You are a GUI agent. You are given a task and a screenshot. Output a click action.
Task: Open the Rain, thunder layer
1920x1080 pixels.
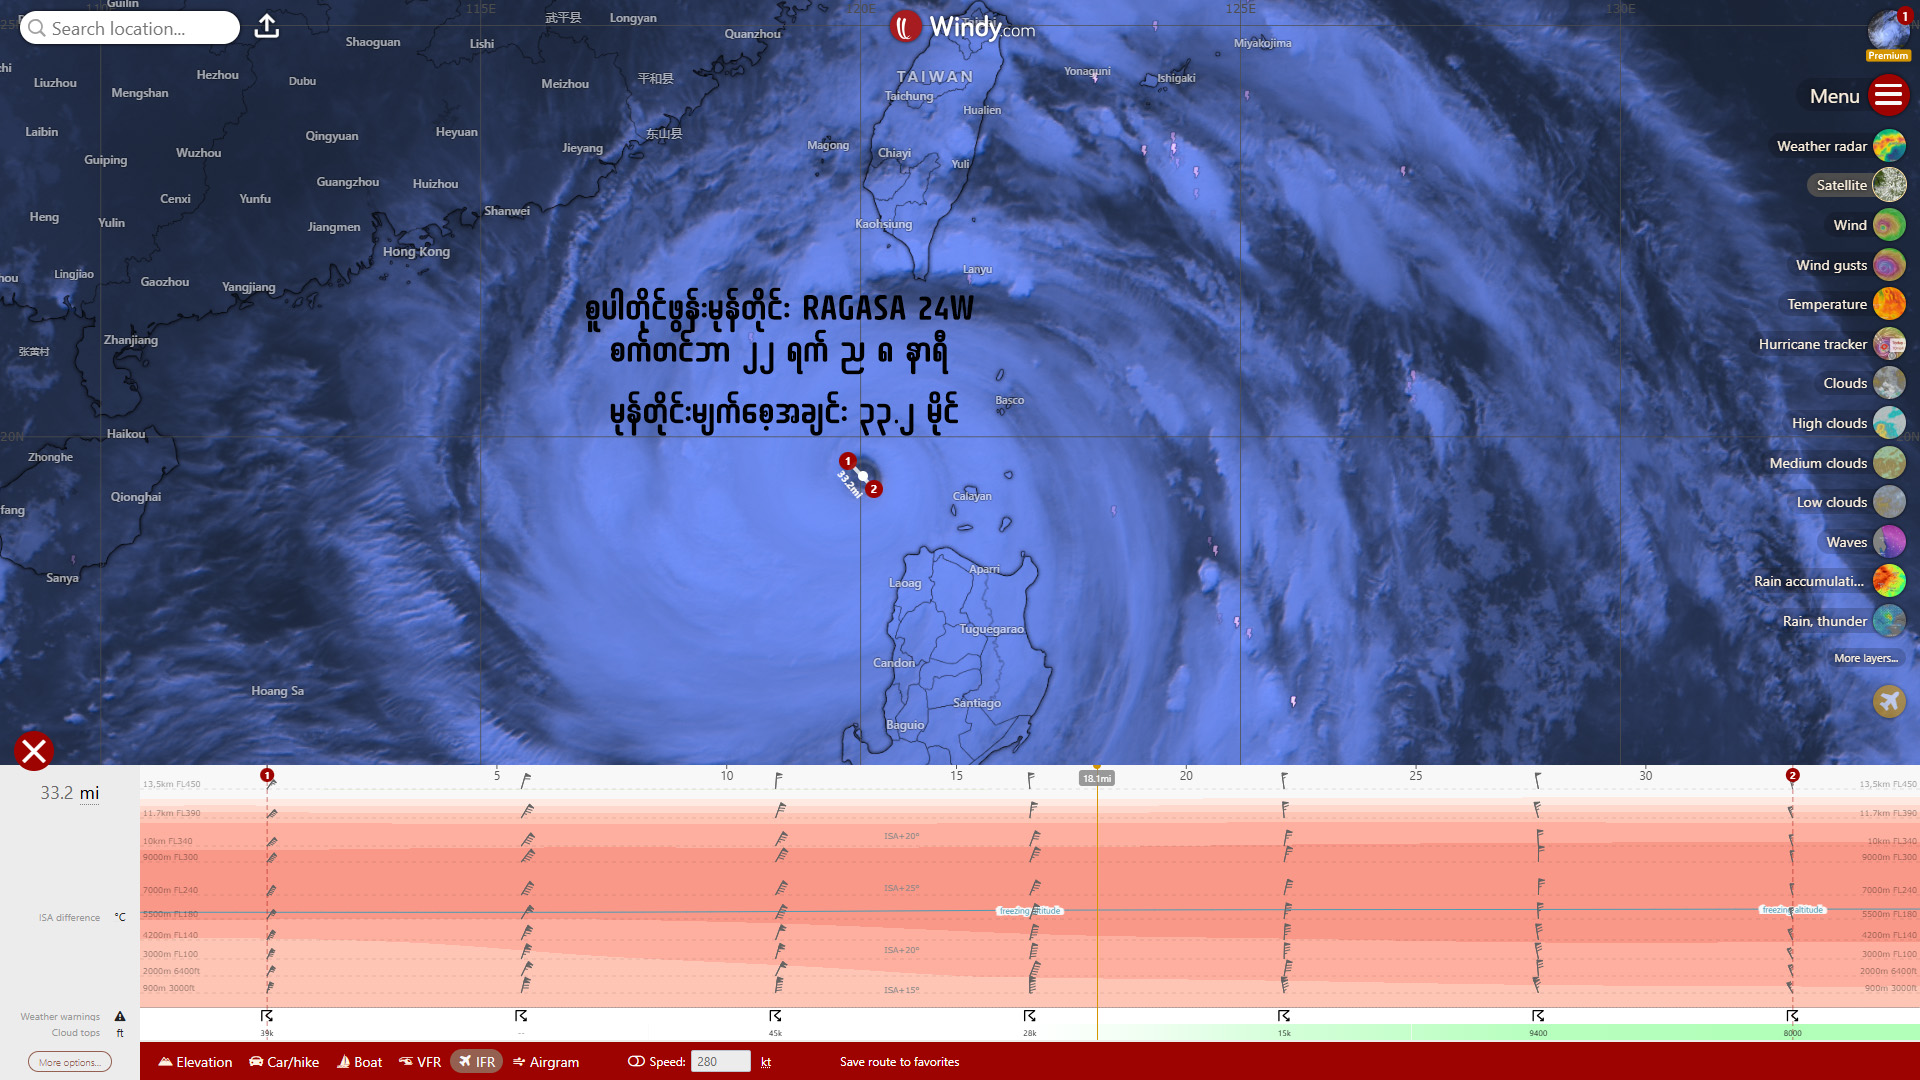pos(1888,621)
